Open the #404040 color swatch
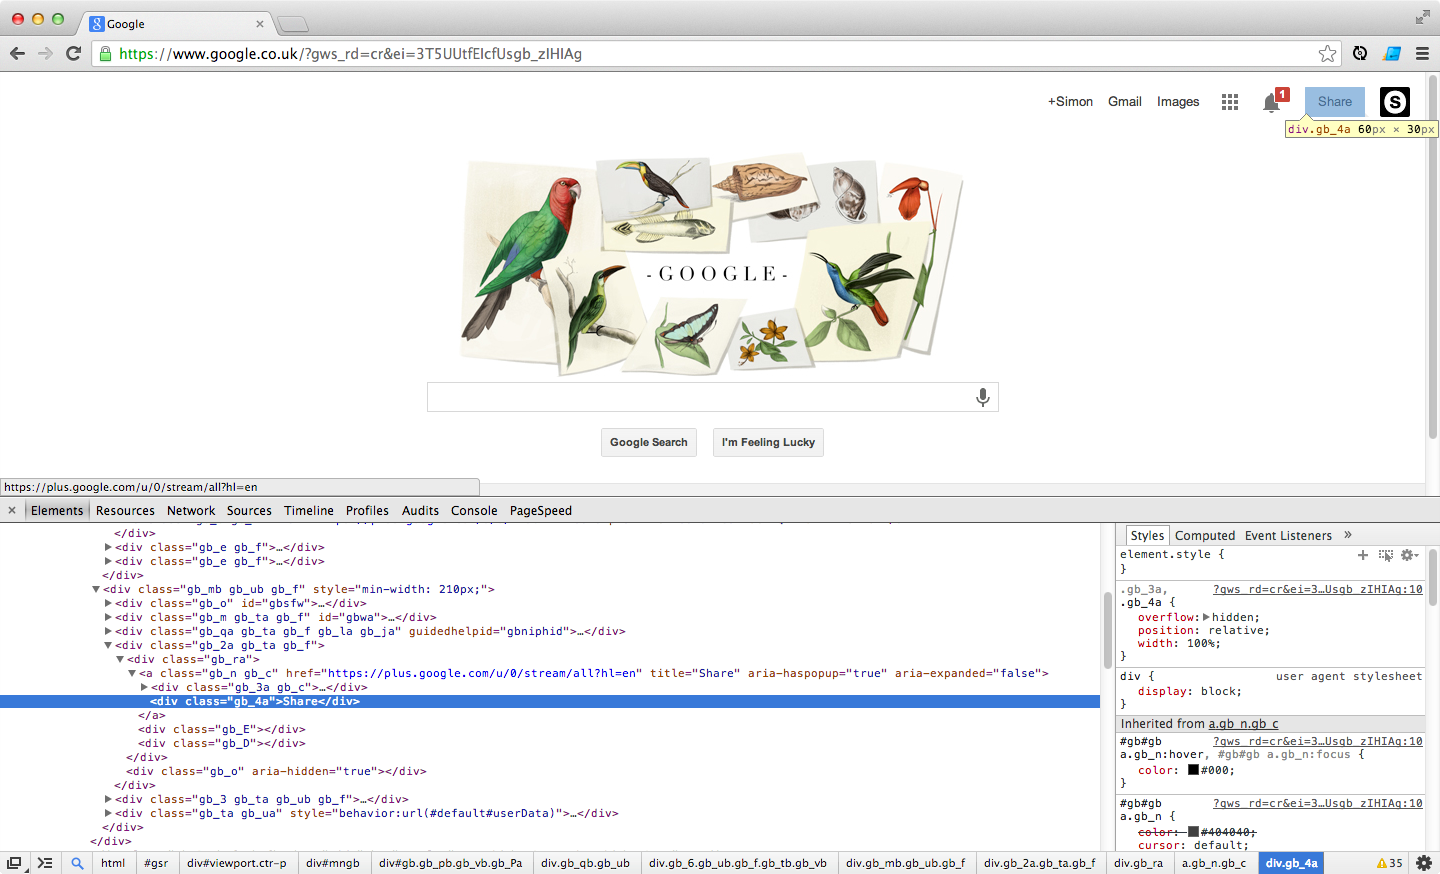The width and height of the screenshot is (1440, 874). [x=1193, y=832]
